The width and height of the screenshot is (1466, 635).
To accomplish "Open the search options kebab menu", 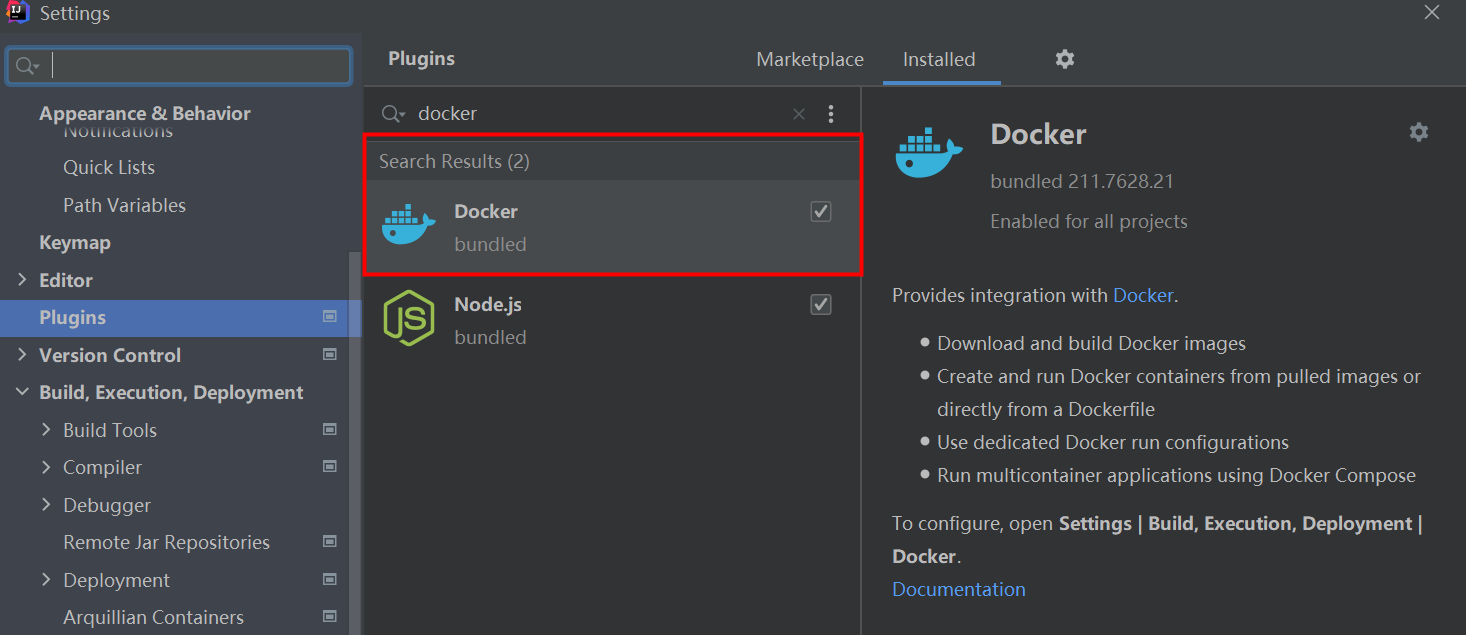I will pos(831,113).
